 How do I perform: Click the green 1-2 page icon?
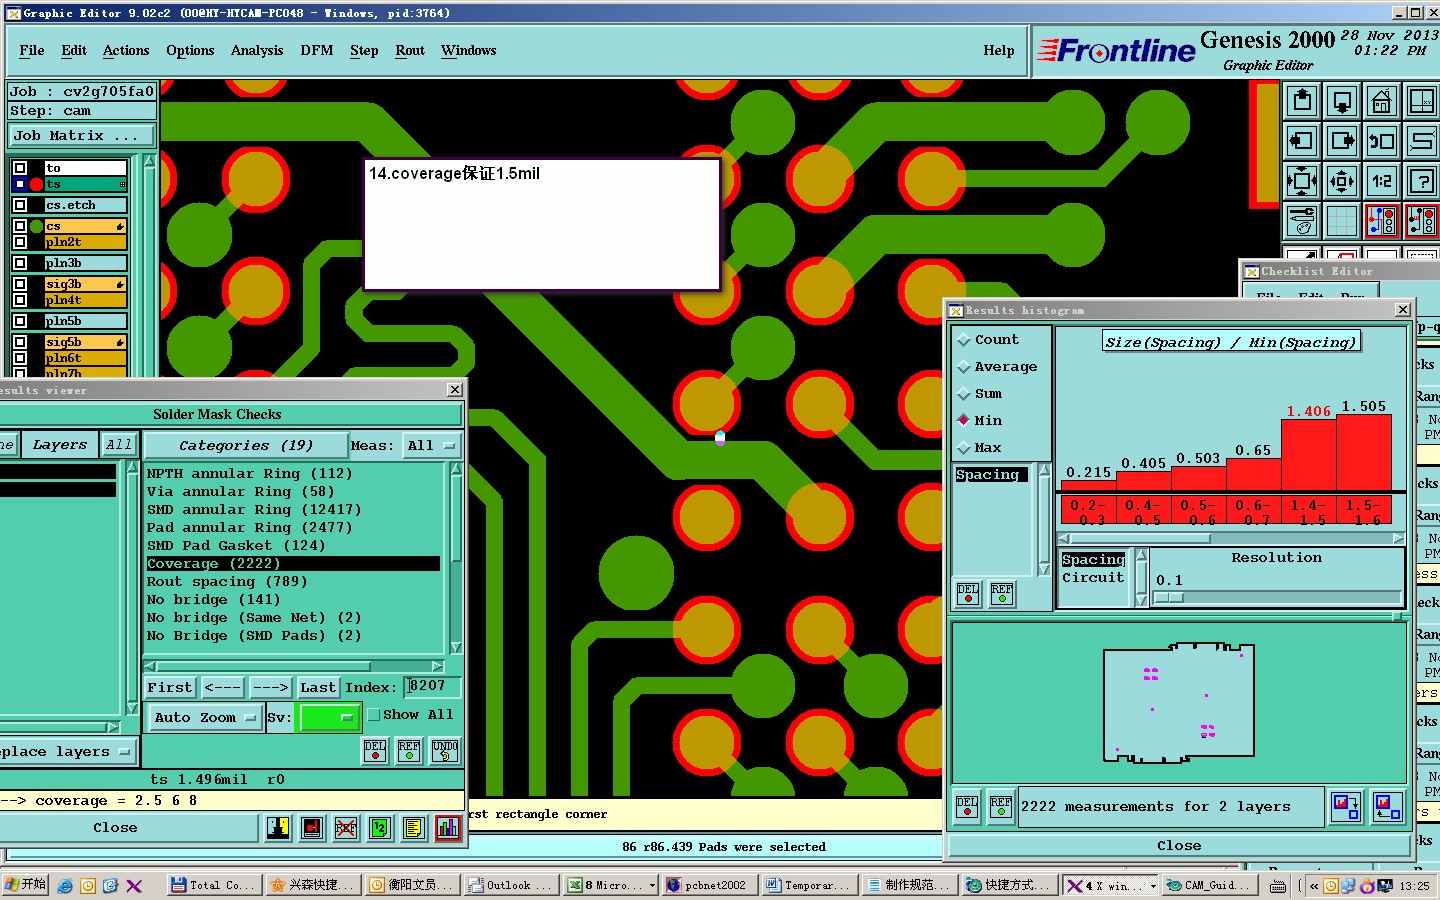(380, 828)
